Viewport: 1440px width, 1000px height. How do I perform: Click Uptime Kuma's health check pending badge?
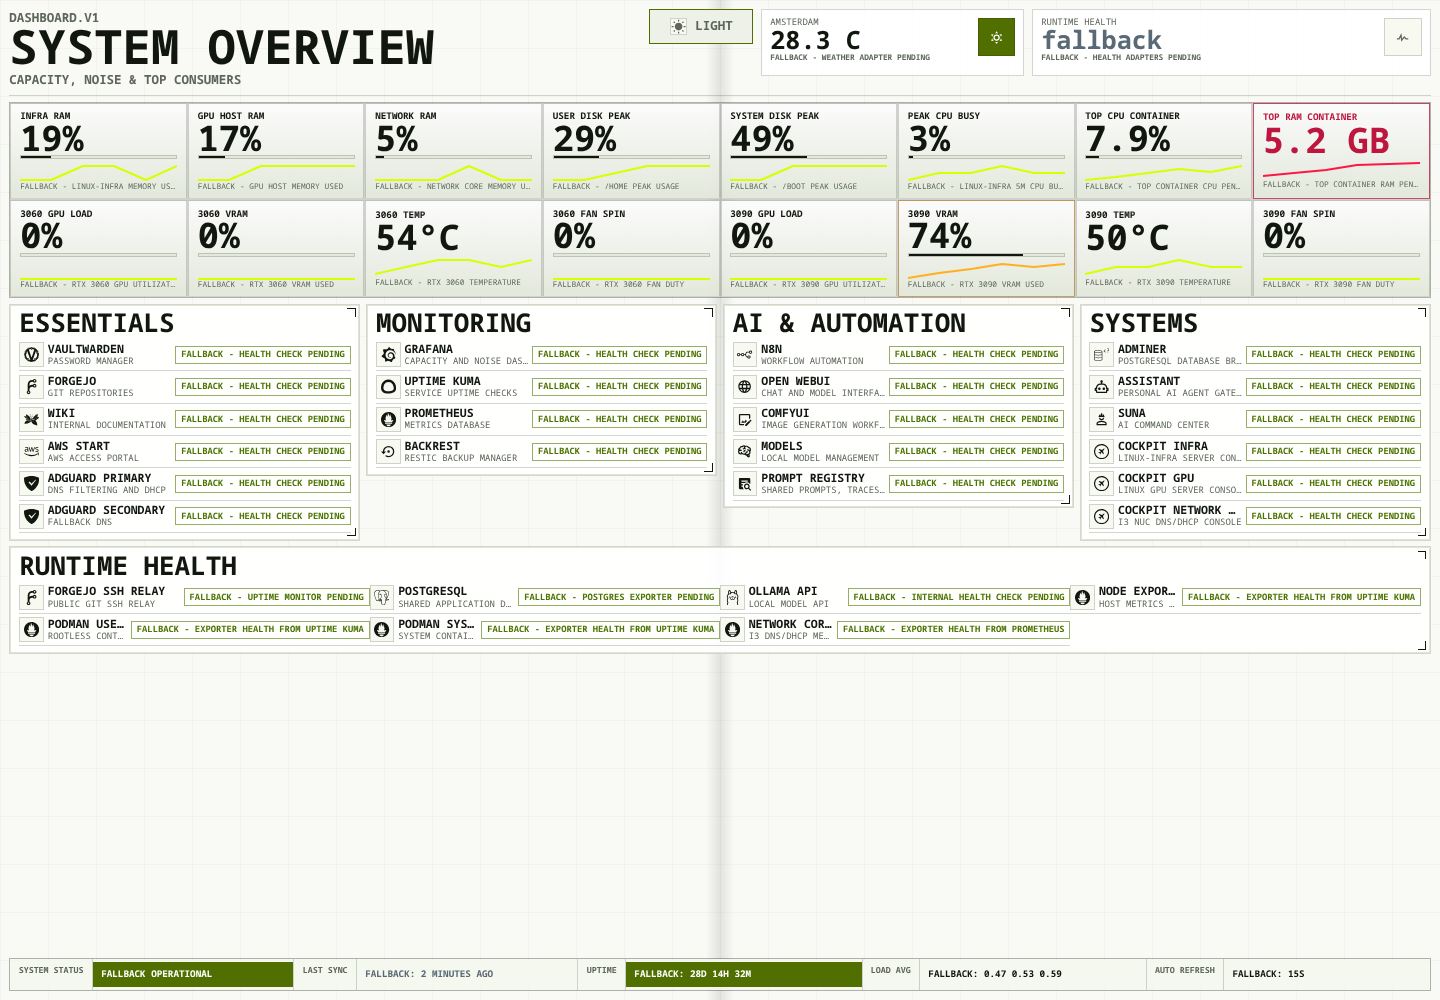(620, 386)
